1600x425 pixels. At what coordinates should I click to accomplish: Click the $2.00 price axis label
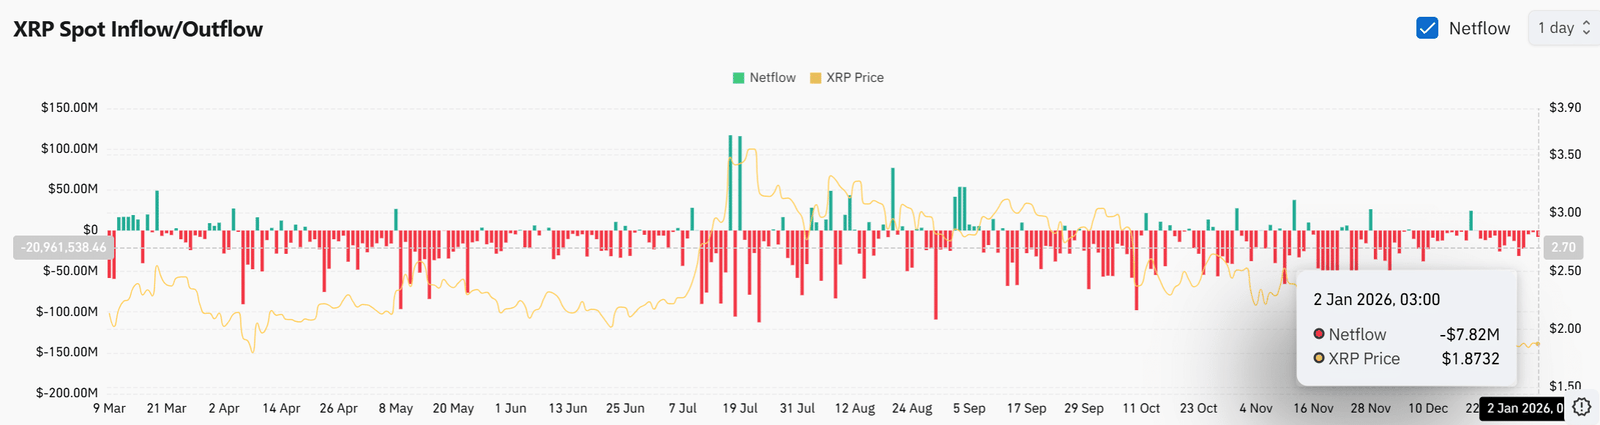(x=1565, y=328)
